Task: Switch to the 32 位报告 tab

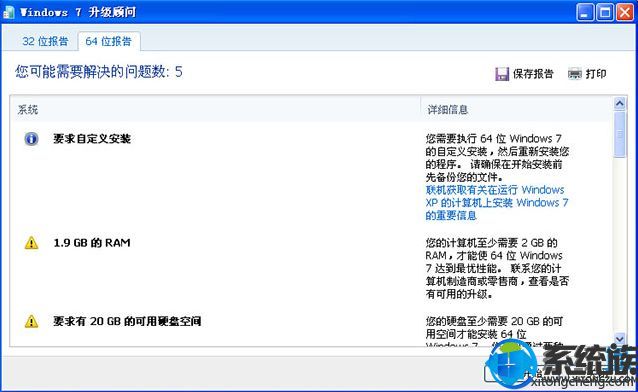Action: tap(45, 41)
